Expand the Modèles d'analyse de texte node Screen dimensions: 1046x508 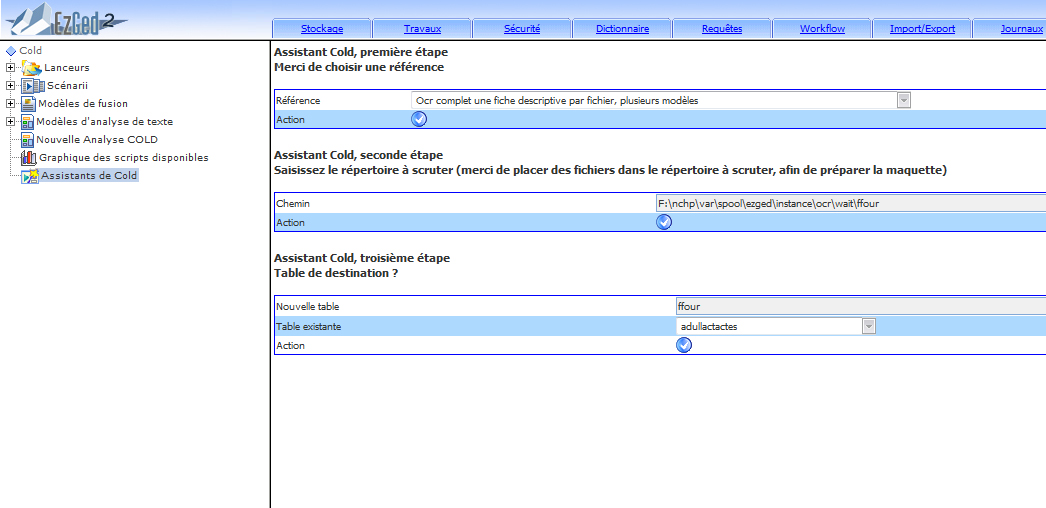[x=10, y=122]
